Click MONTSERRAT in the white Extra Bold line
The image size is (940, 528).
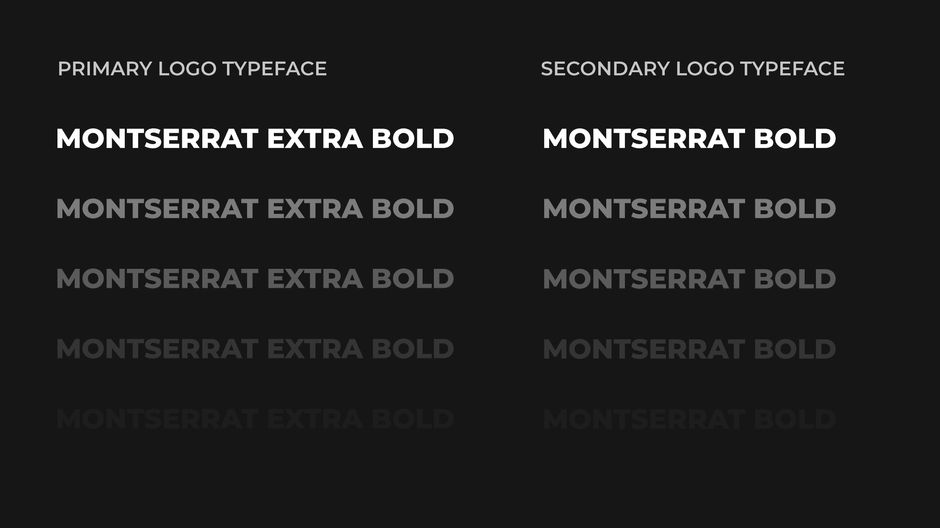pyautogui.click(x=157, y=139)
